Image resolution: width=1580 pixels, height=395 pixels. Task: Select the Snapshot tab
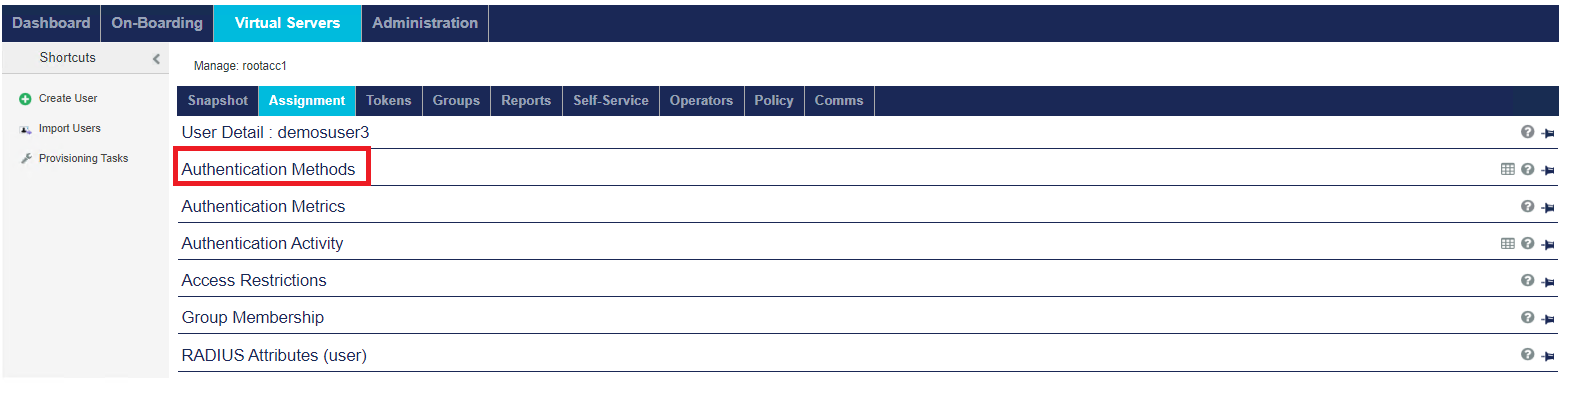pyautogui.click(x=217, y=100)
